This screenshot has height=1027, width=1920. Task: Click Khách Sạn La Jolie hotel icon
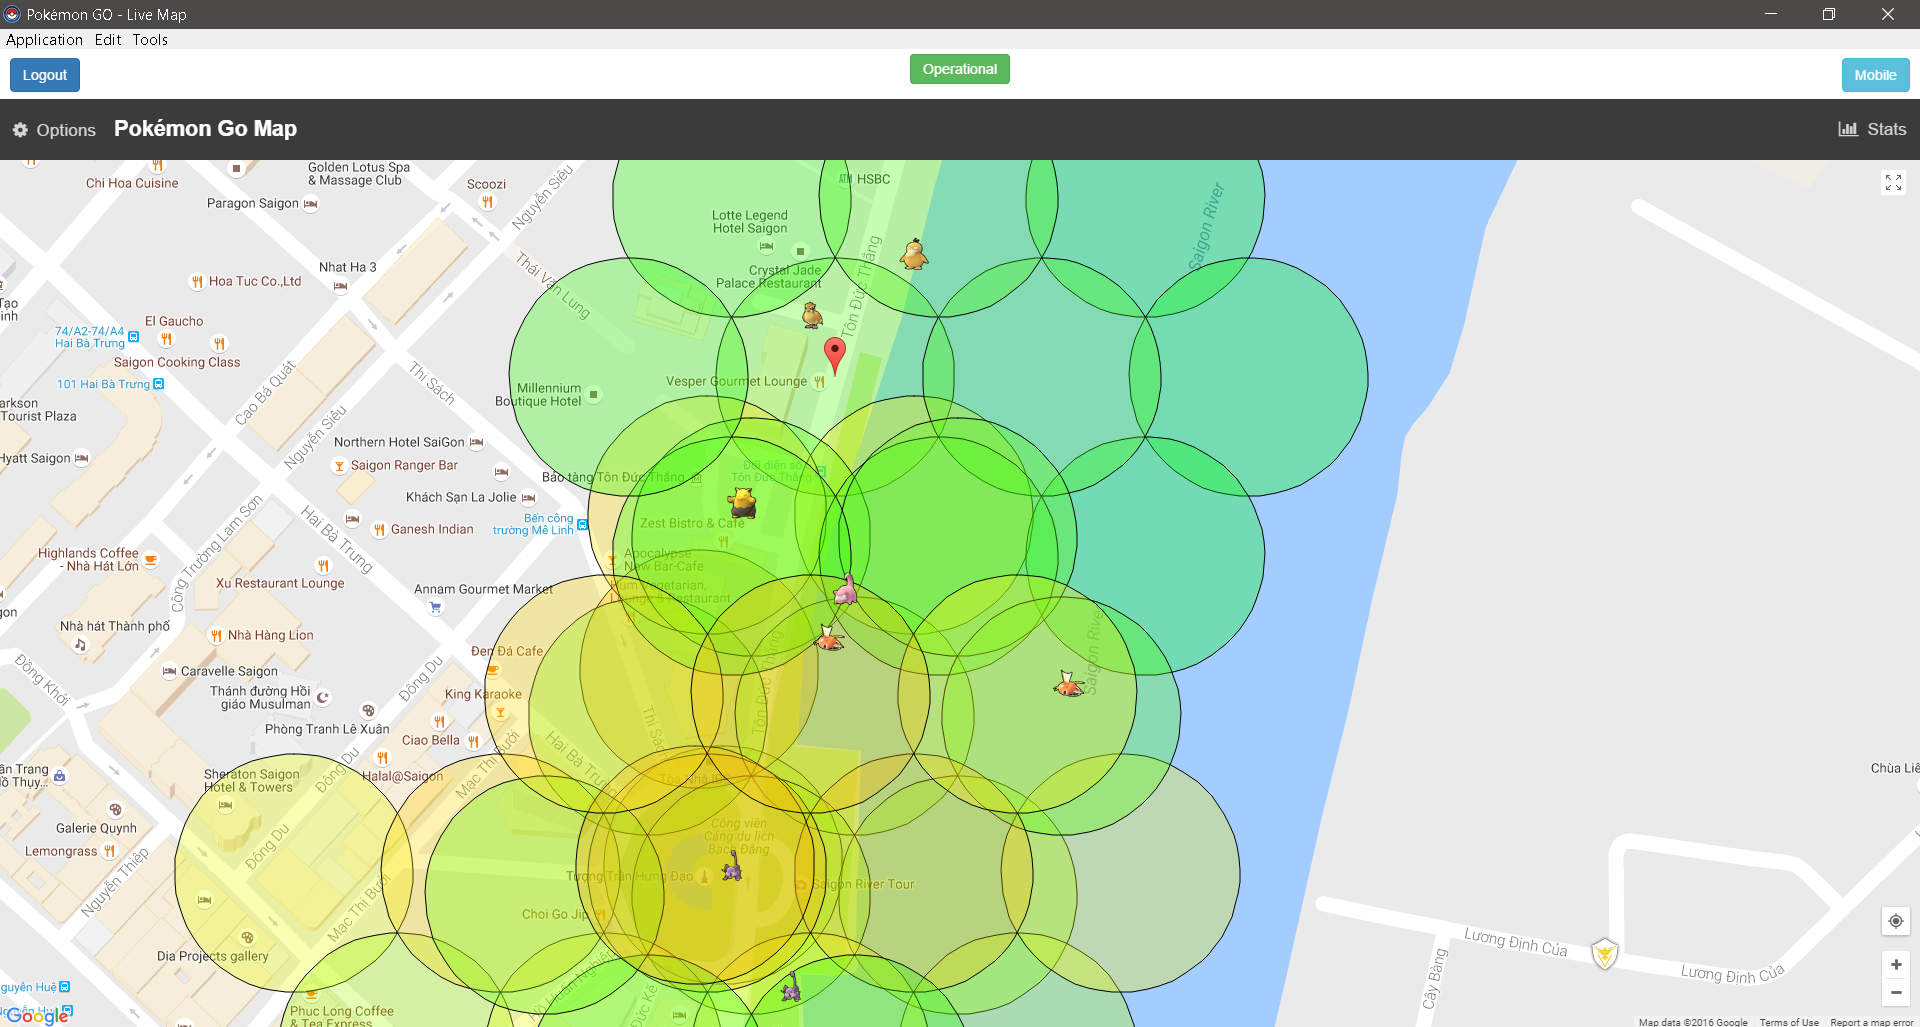tap(528, 498)
